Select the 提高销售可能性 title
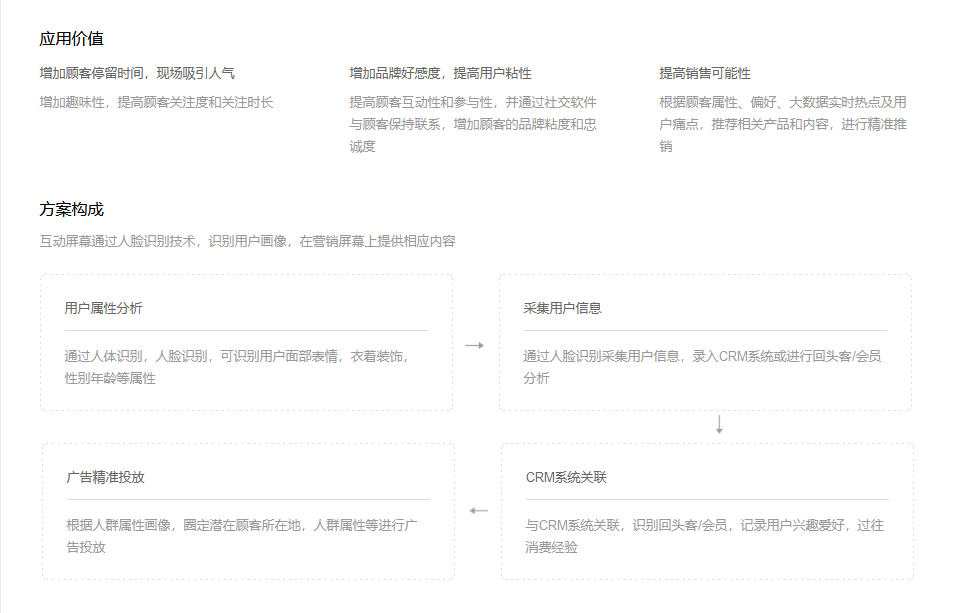Image resolution: width=953 pixels, height=613 pixels. [x=705, y=73]
